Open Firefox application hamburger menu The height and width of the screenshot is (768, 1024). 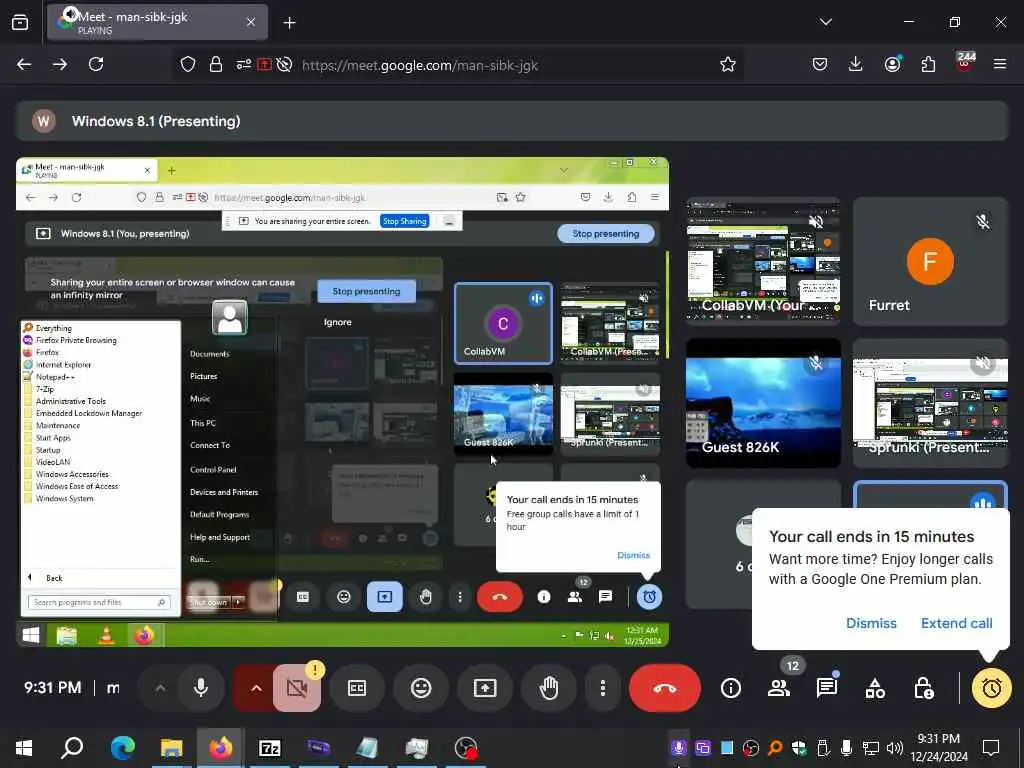coord(1000,64)
